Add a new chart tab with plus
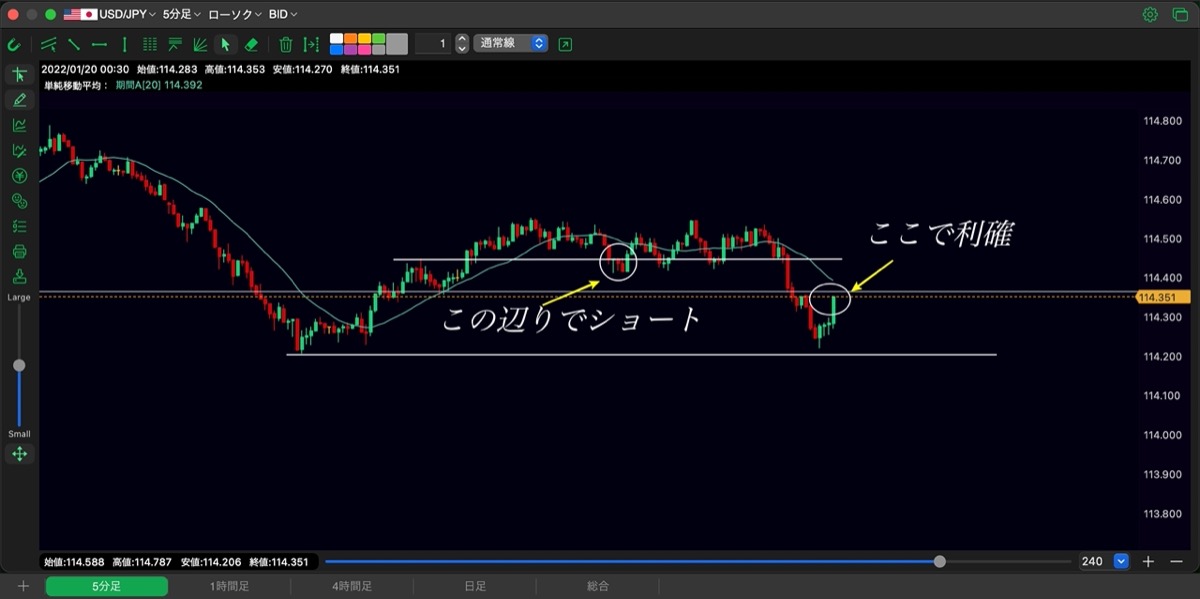Screen dimensions: 1200x599 (x=23, y=586)
